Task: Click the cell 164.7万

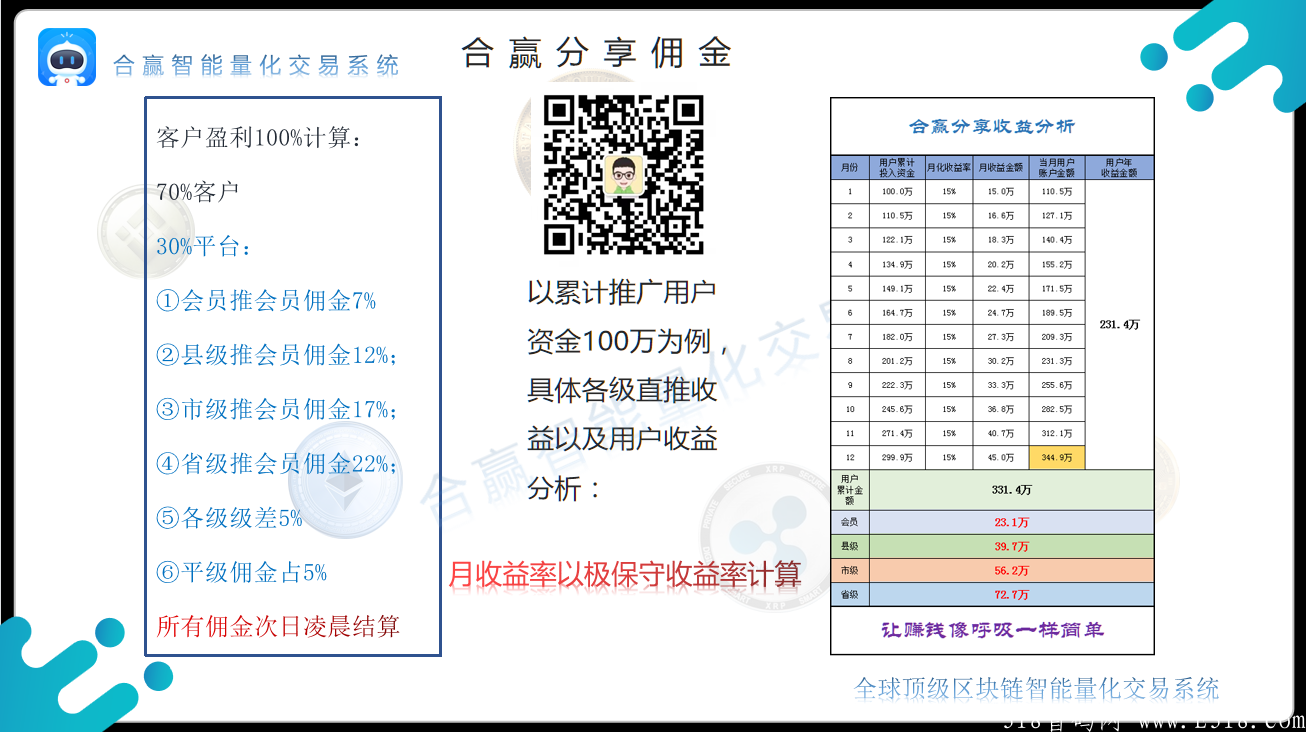Action: (x=897, y=313)
